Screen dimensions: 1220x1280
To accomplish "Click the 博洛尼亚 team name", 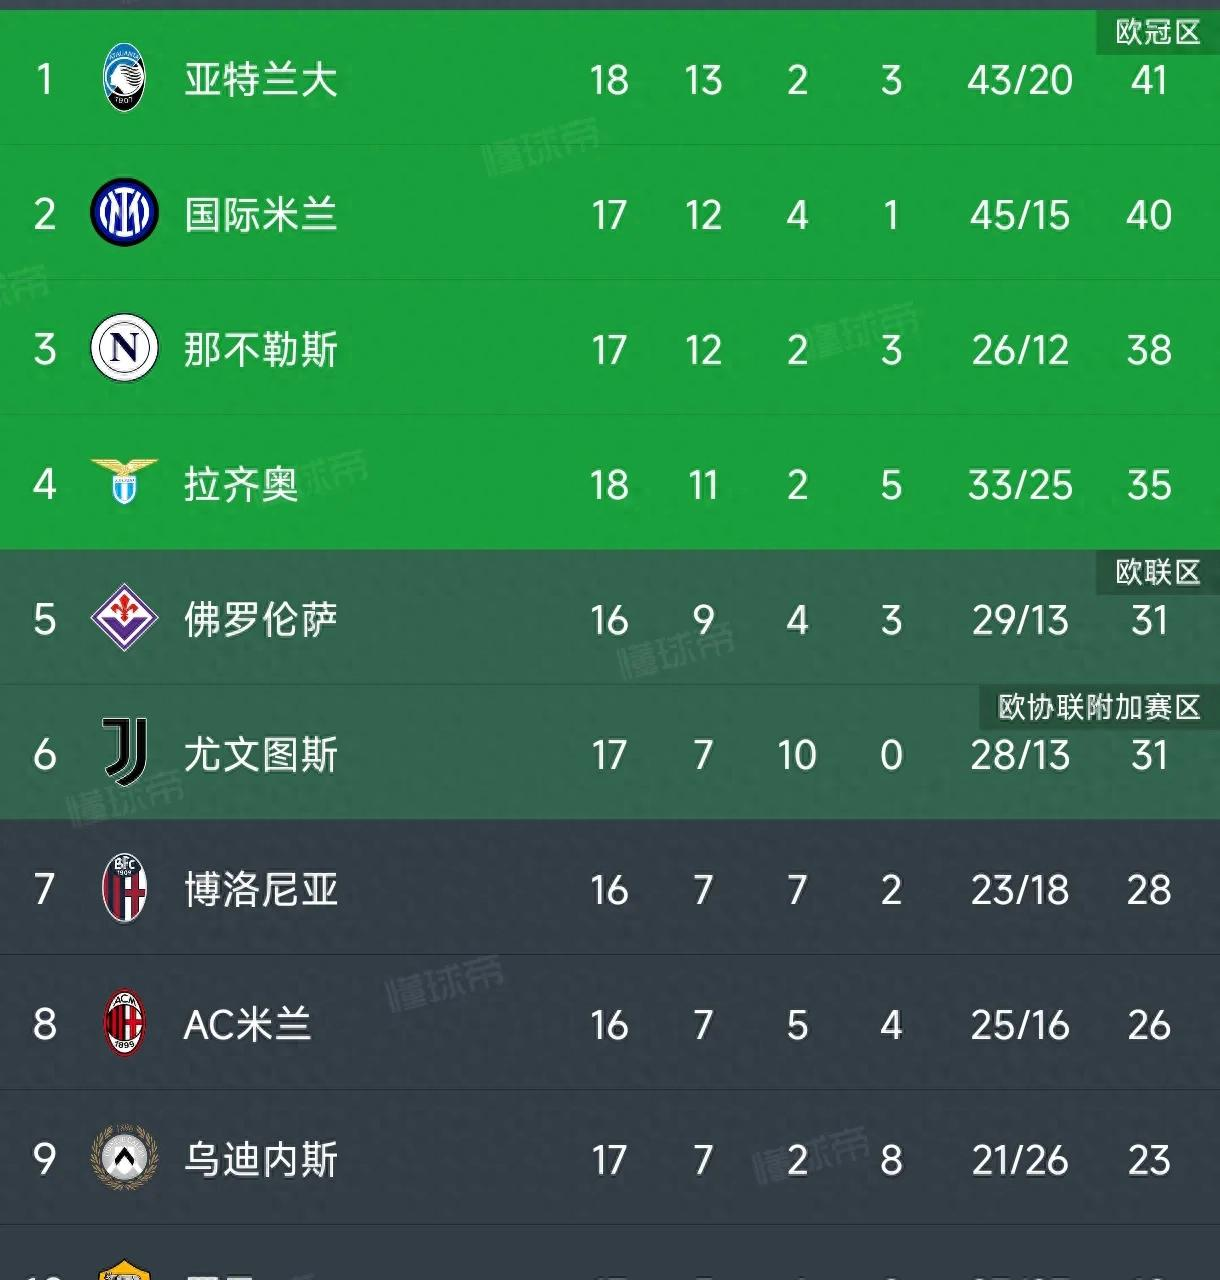I will click(x=261, y=890).
